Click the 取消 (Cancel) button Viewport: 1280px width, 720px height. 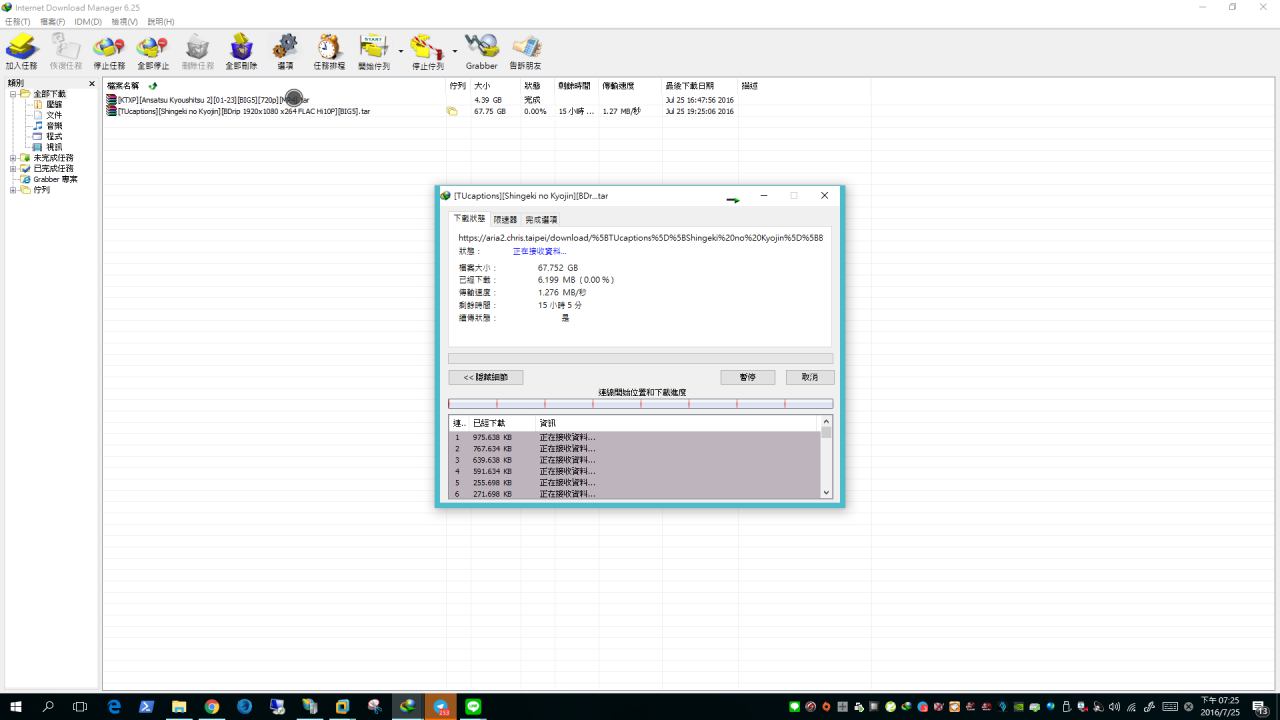pos(809,377)
